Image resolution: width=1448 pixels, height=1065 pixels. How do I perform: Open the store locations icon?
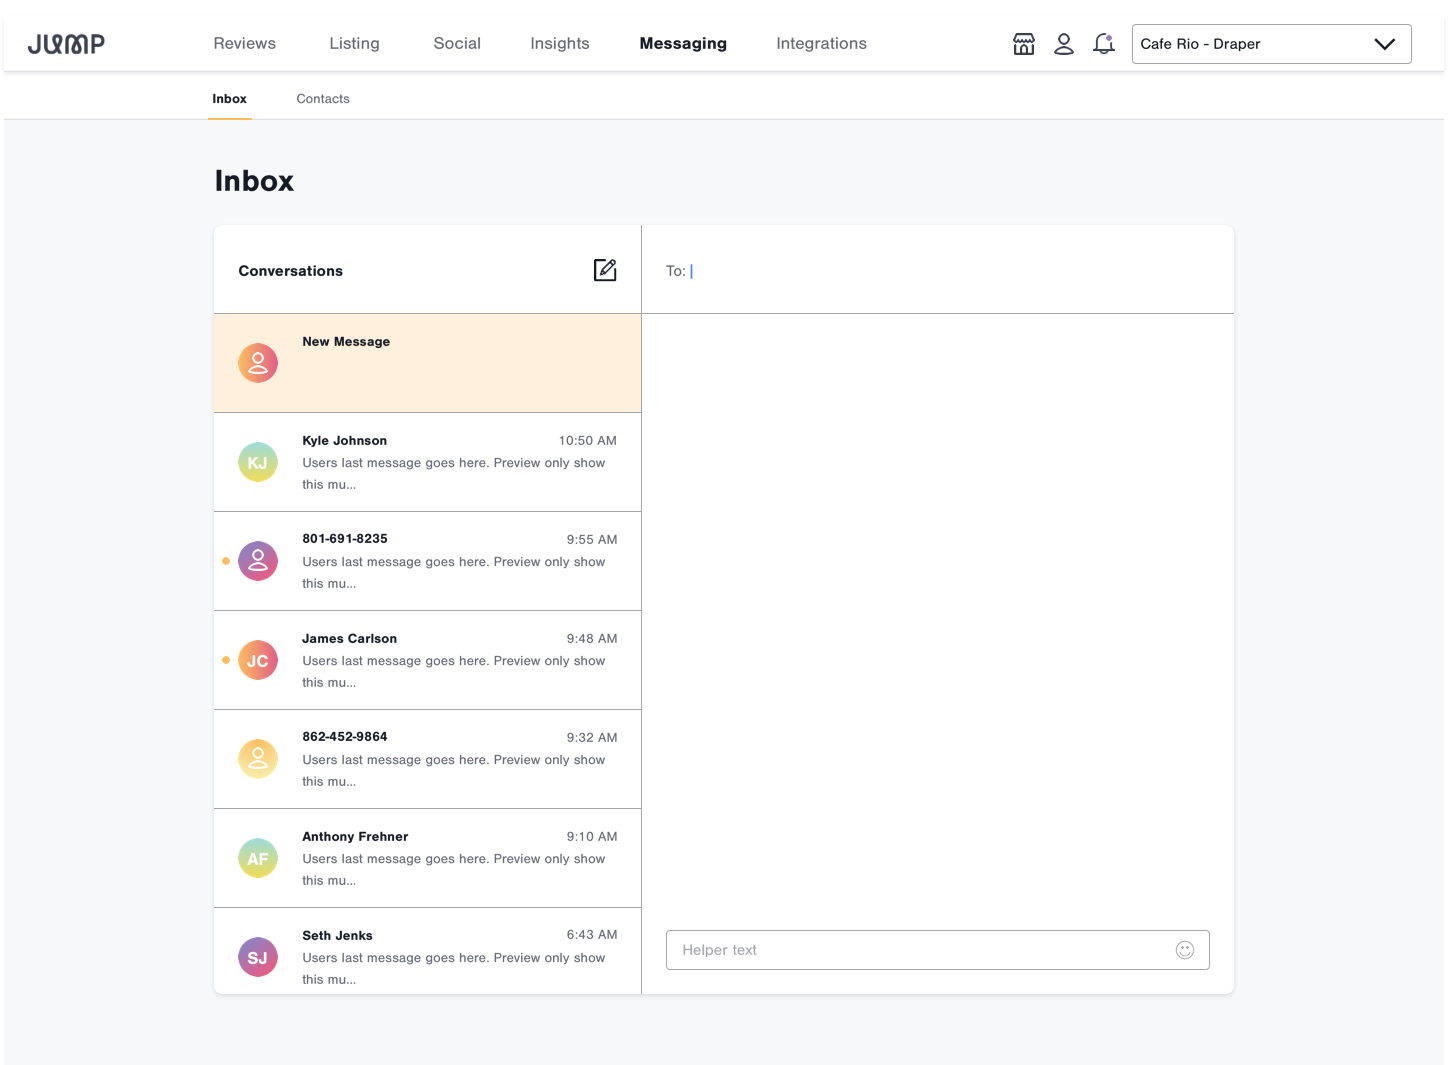[1024, 44]
